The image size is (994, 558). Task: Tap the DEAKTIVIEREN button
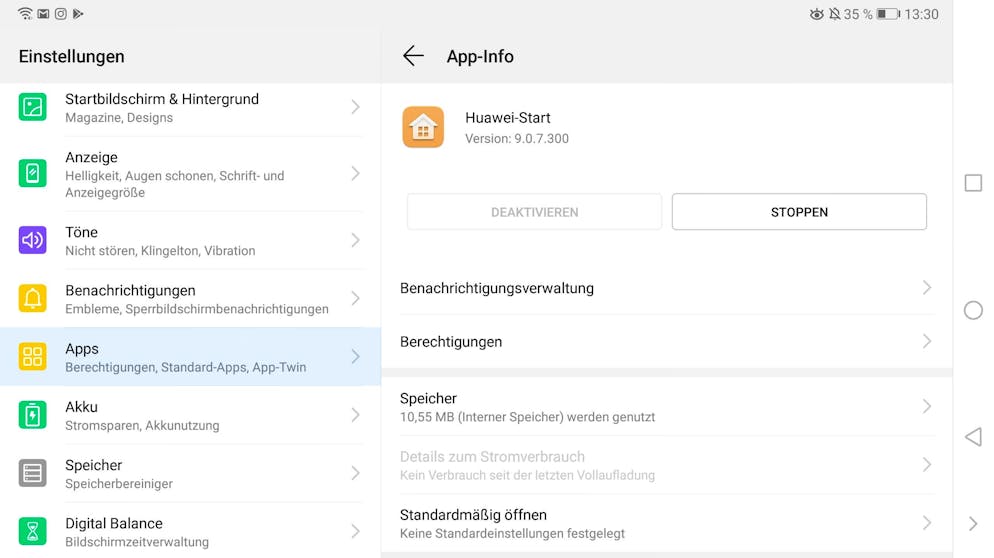click(x=534, y=212)
